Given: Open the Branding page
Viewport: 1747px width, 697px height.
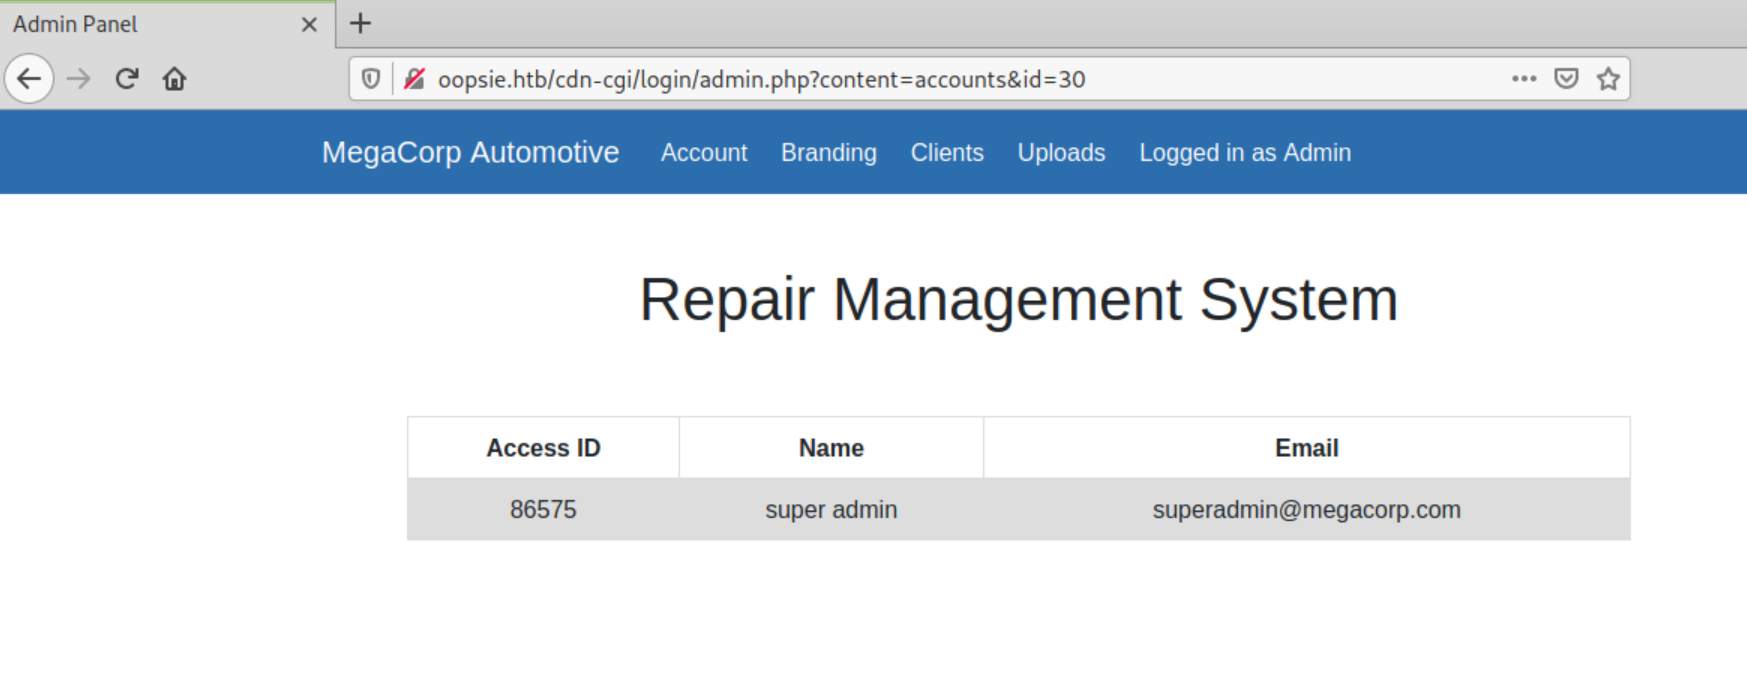Looking at the screenshot, I should (828, 153).
